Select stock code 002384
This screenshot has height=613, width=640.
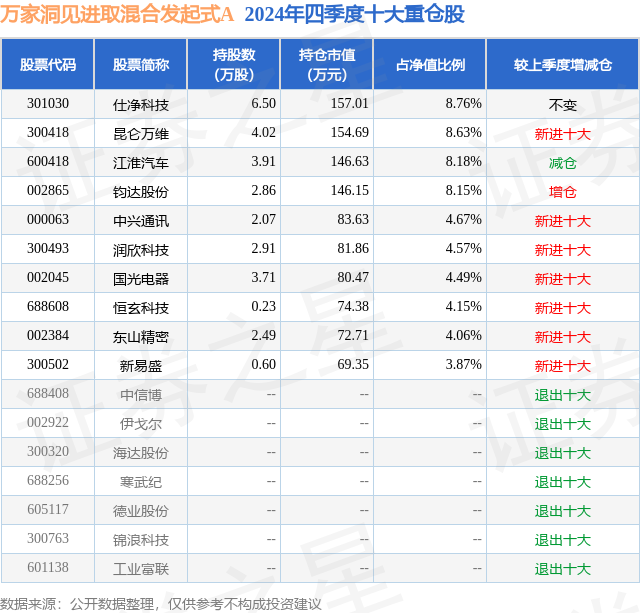coord(48,335)
